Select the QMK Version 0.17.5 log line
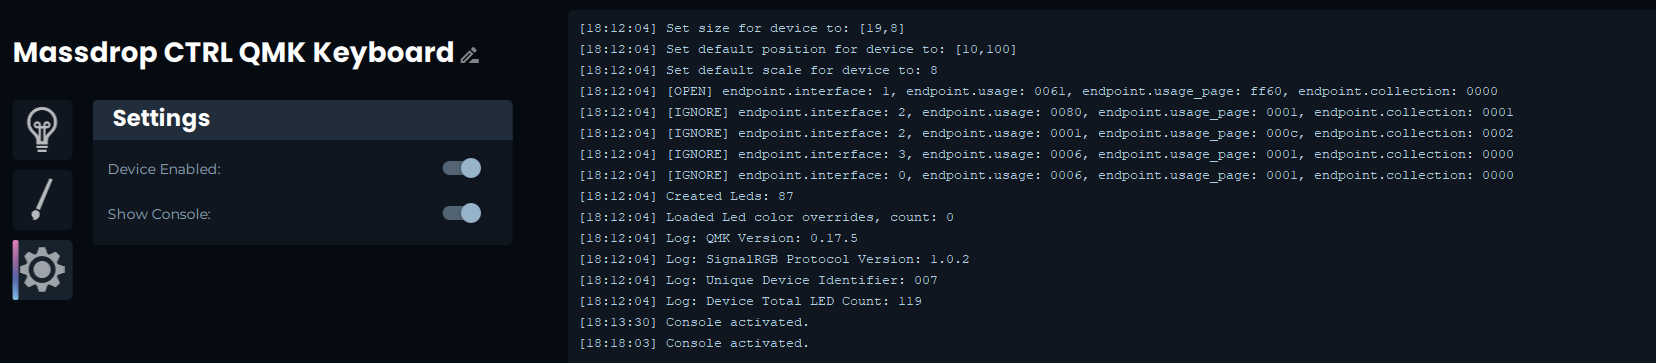1656x363 pixels. point(718,238)
